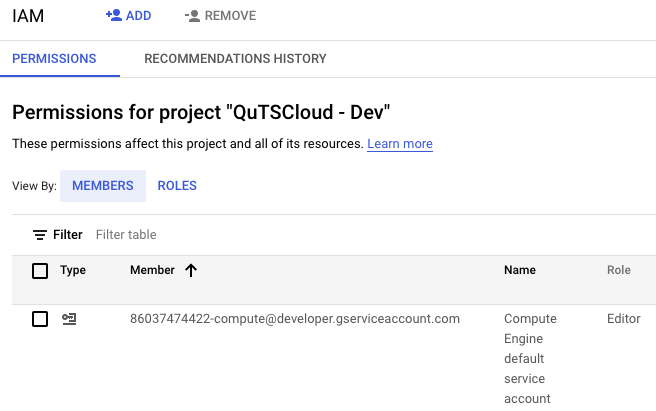Click the Role column header
656x411 pixels.
[619, 270]
